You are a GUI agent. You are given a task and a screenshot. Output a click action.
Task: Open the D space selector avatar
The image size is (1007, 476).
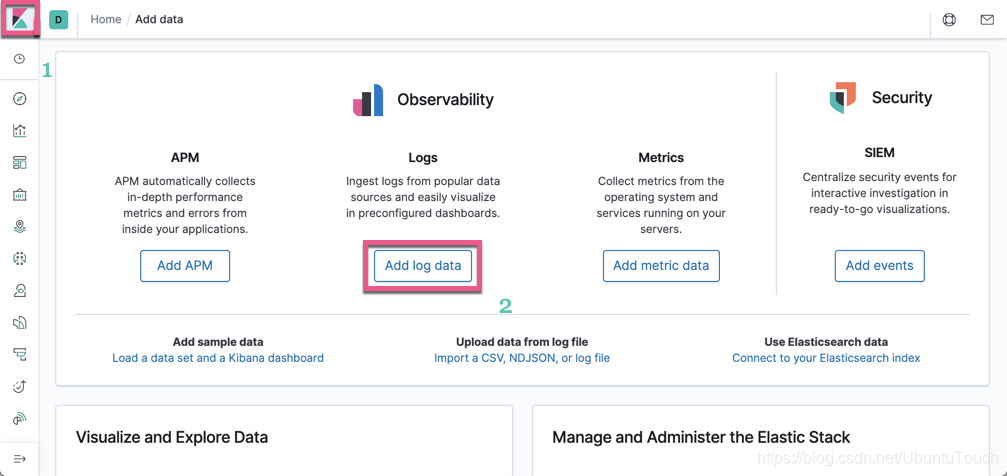(58, 19)
